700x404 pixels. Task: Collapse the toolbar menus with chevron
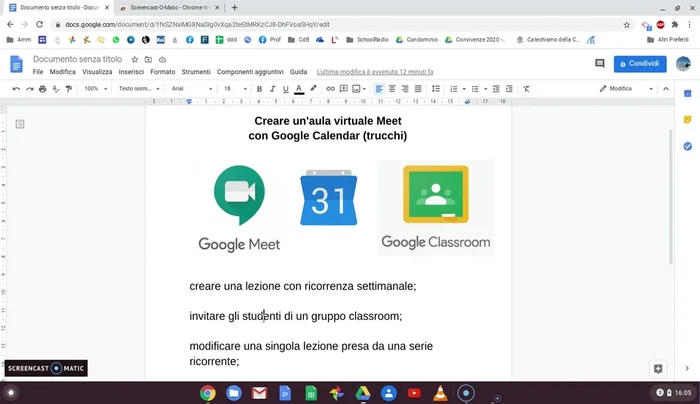[666, 89]
